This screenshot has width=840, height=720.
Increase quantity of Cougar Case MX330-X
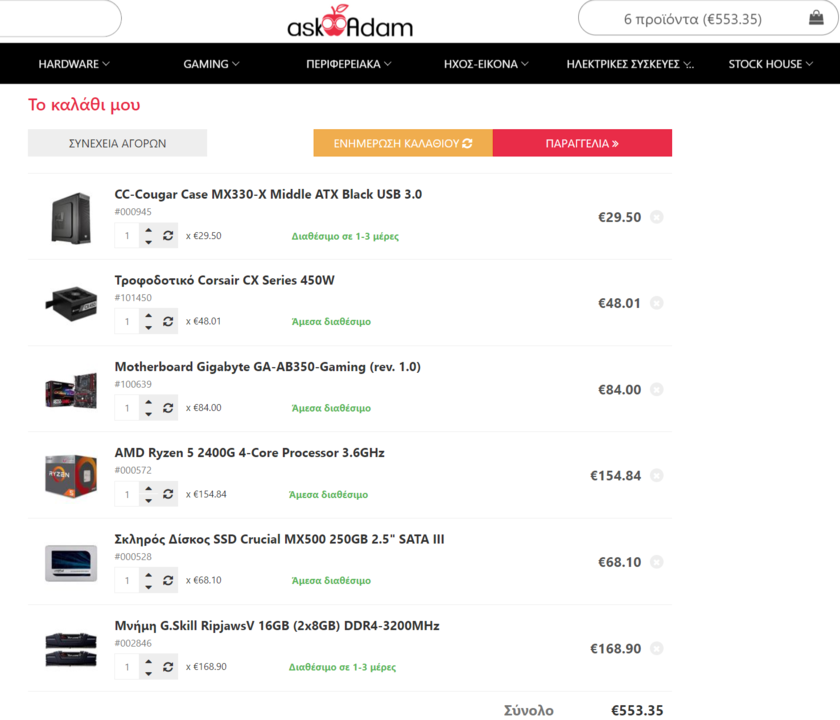pyautogui.click(x=148, y=230)
